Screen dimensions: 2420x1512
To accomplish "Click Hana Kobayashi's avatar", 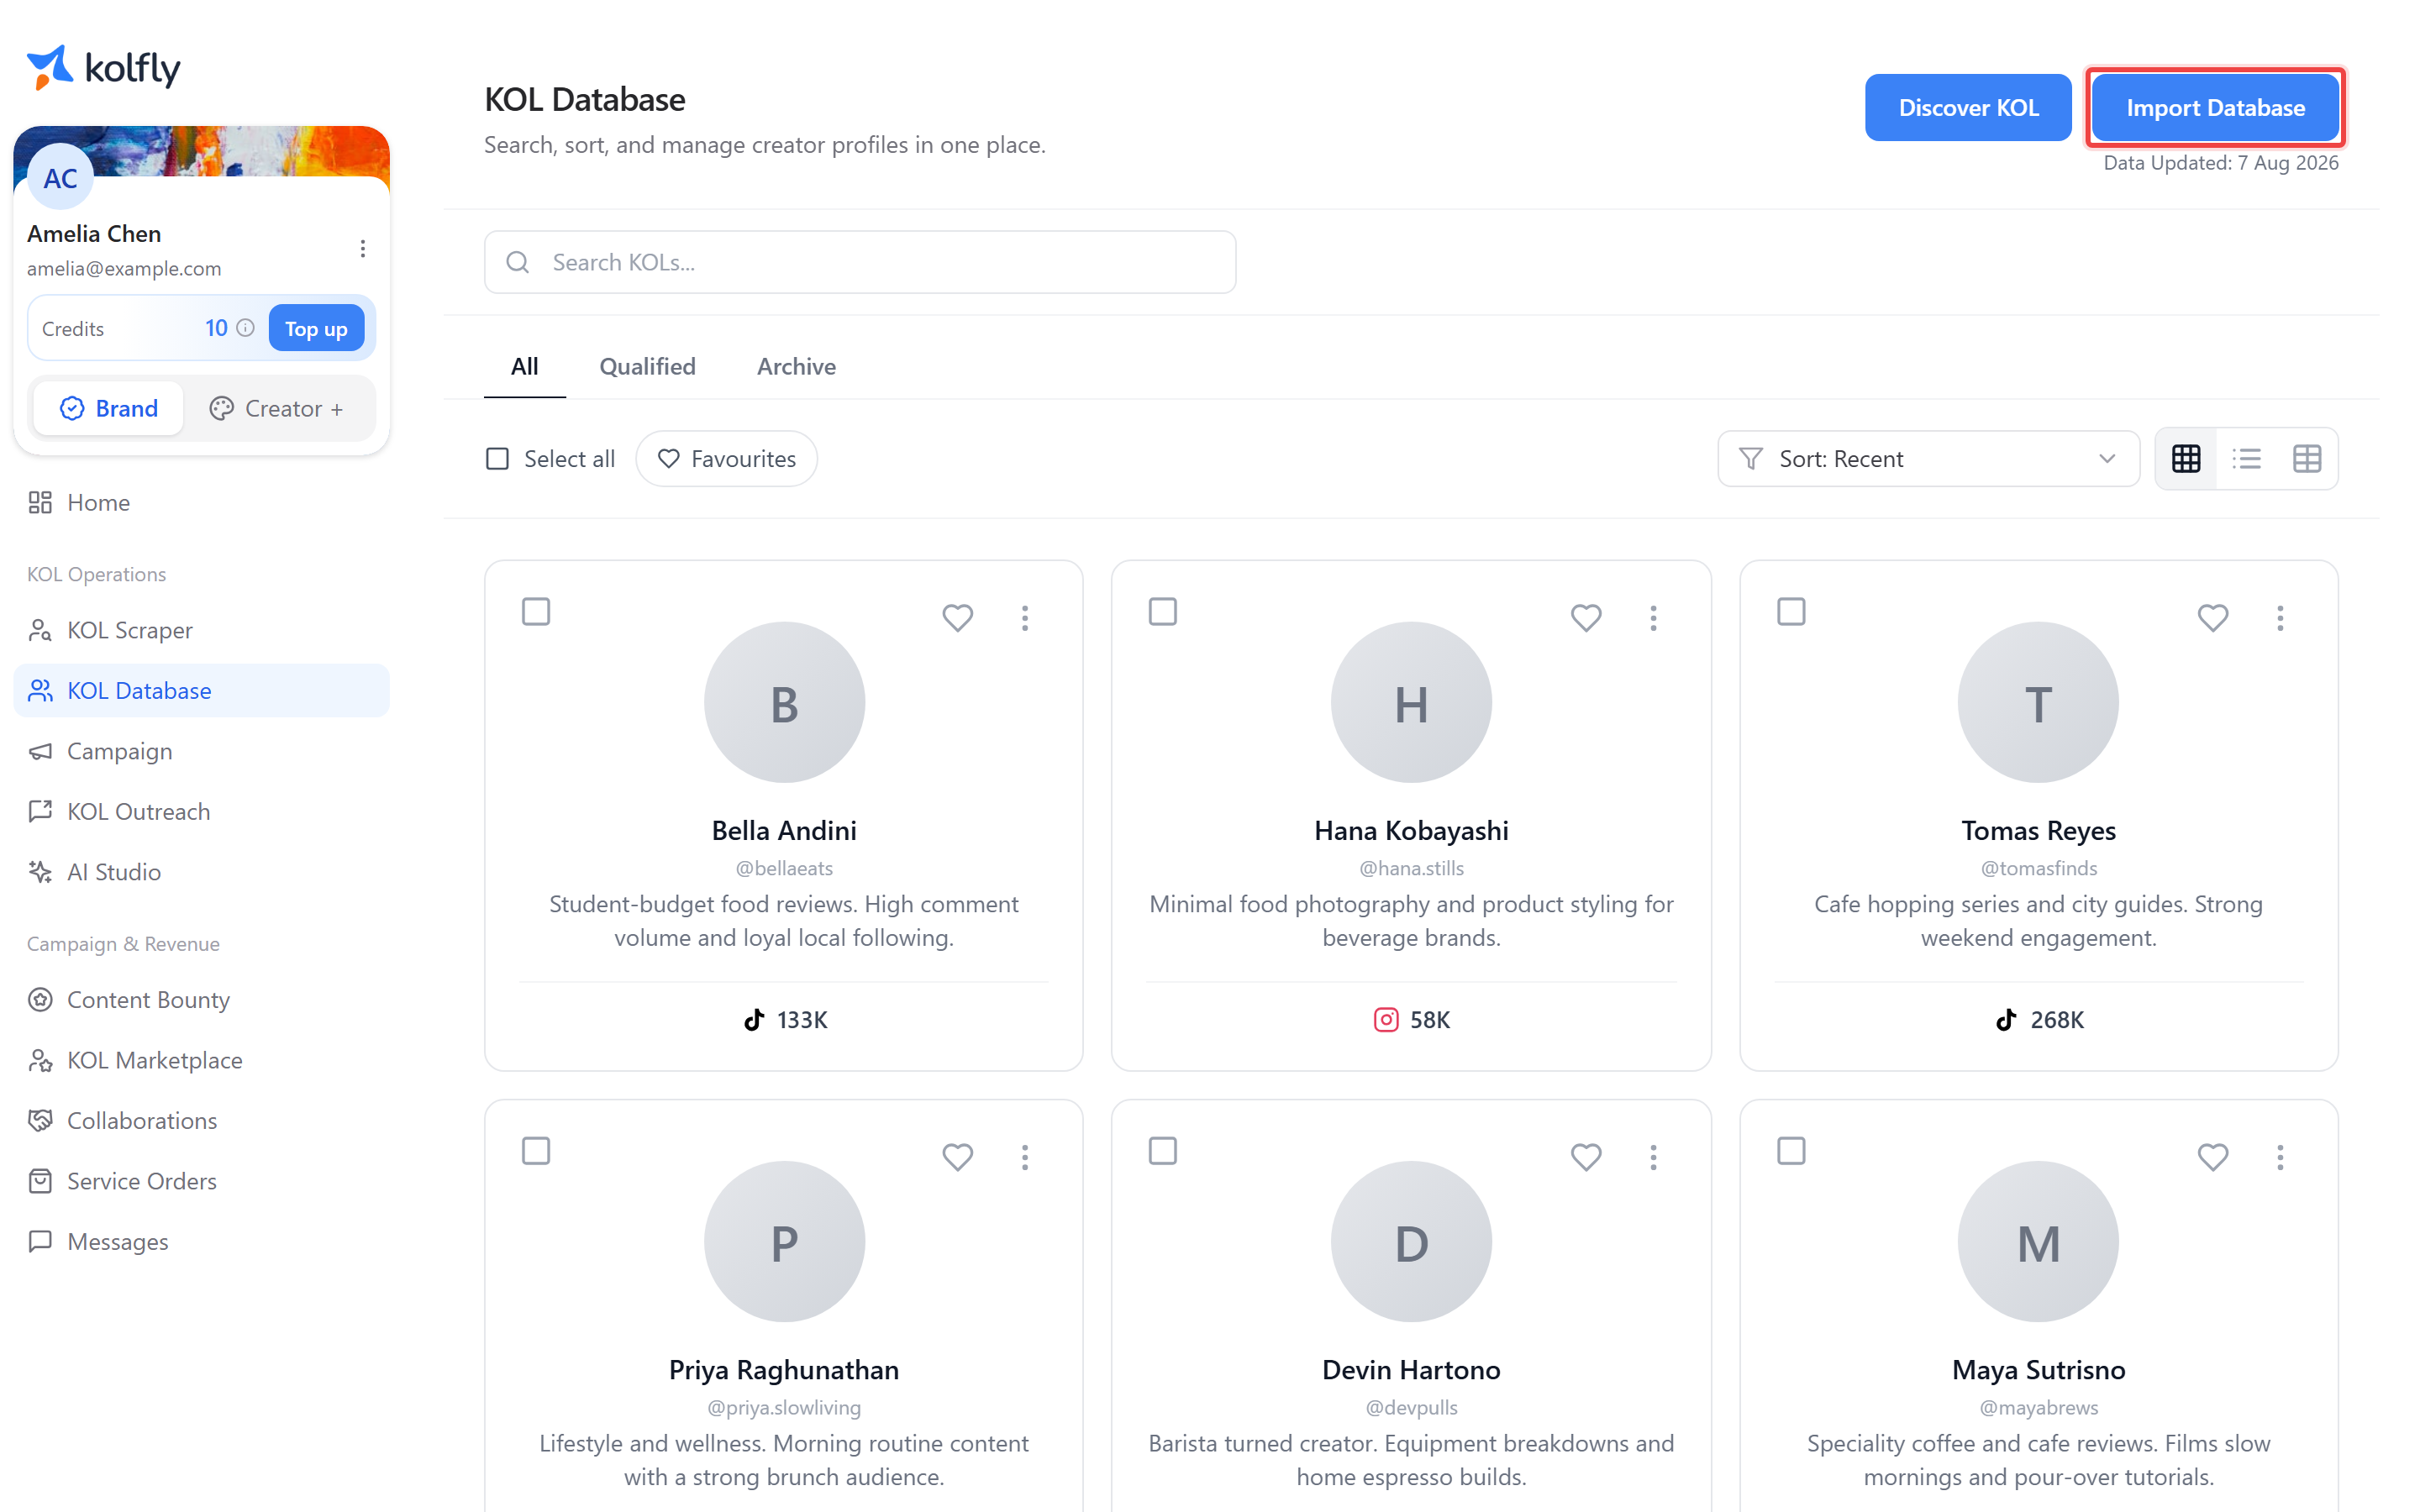I will [1411, 702].
